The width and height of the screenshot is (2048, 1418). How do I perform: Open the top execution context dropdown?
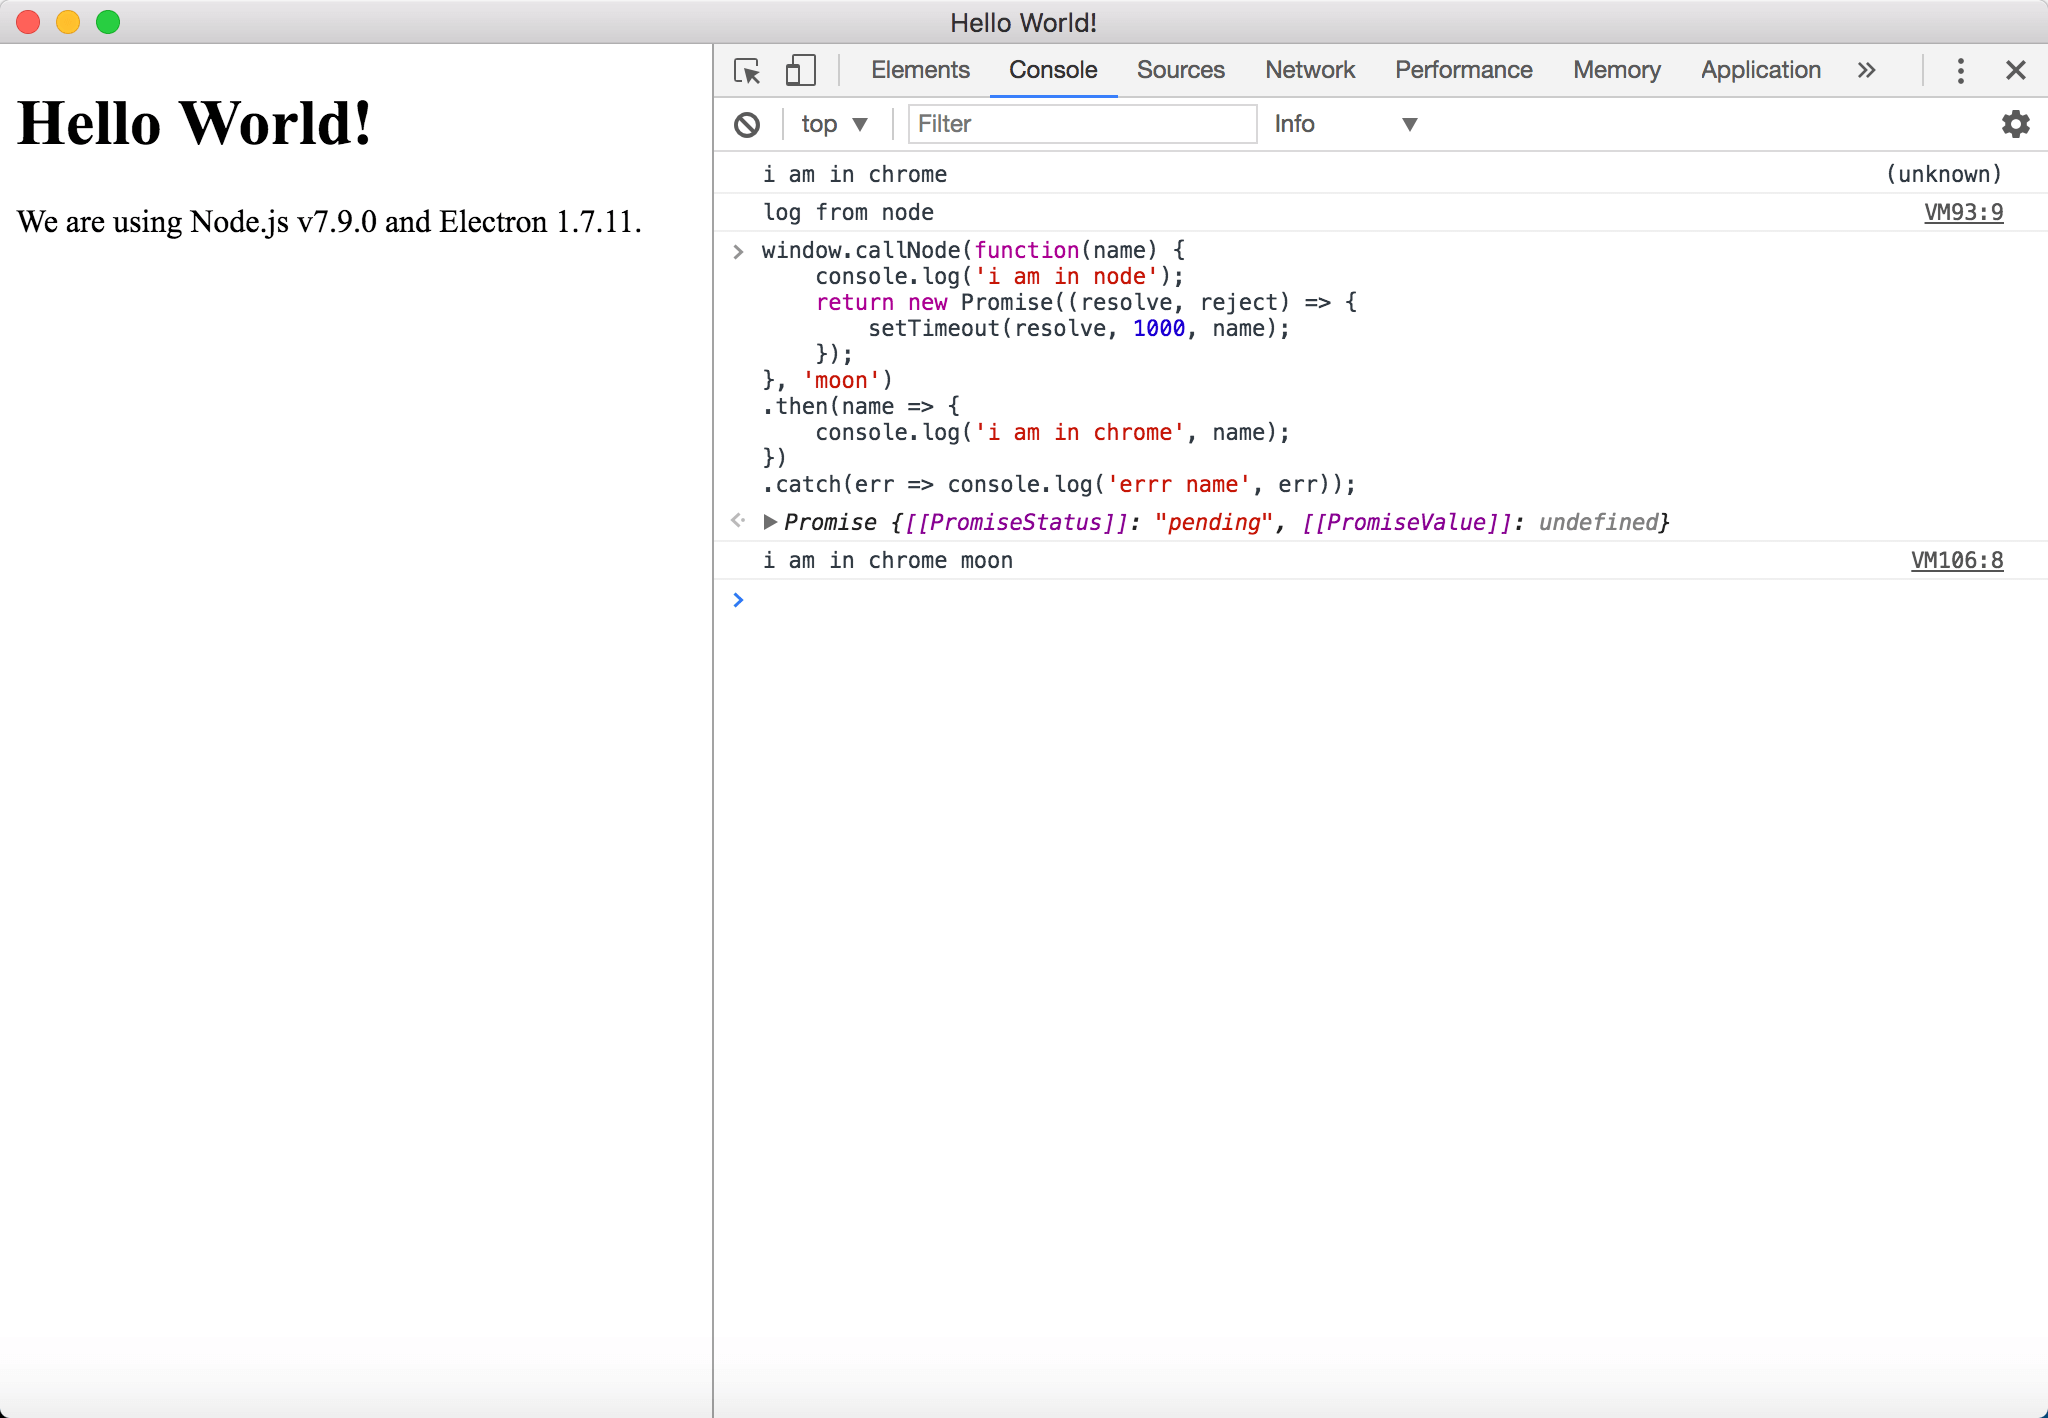(834, 124)
